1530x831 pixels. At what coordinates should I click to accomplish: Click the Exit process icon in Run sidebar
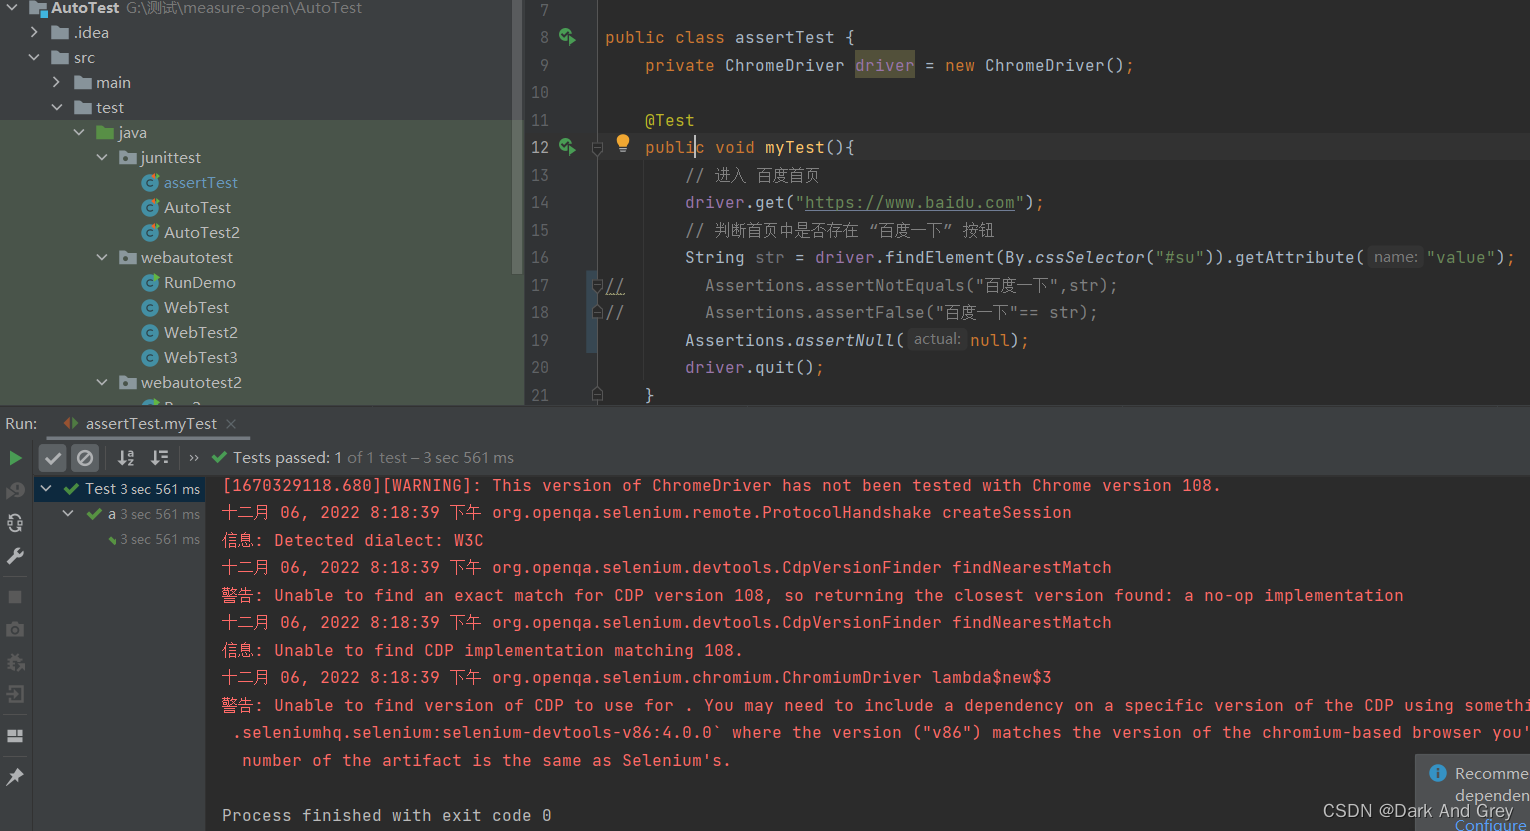(x=15, y=694)
